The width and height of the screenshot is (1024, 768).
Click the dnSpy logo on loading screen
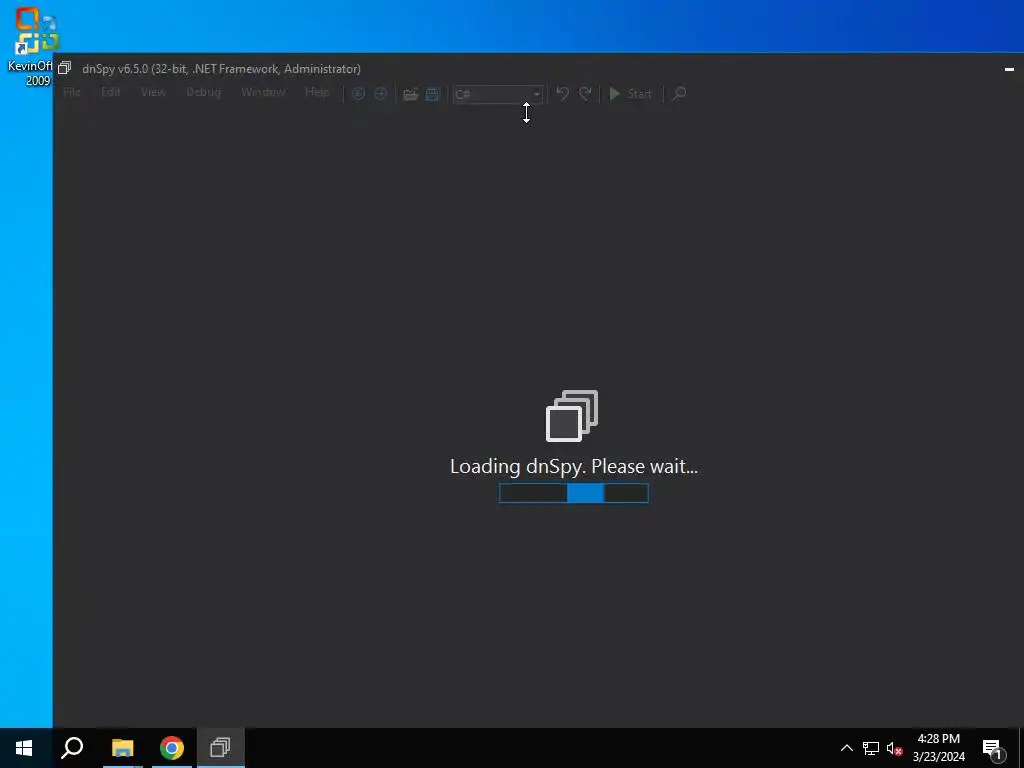tap(572, 416)
